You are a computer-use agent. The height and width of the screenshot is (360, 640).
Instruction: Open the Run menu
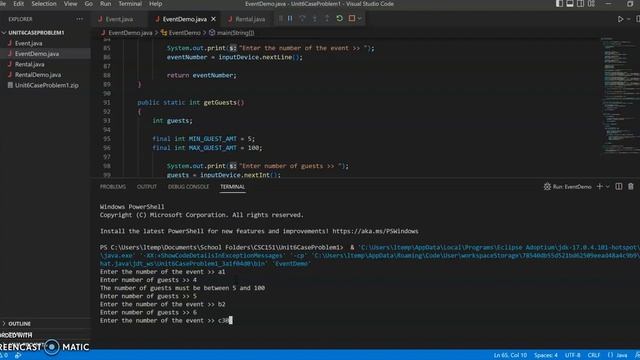tap(105, 4)
